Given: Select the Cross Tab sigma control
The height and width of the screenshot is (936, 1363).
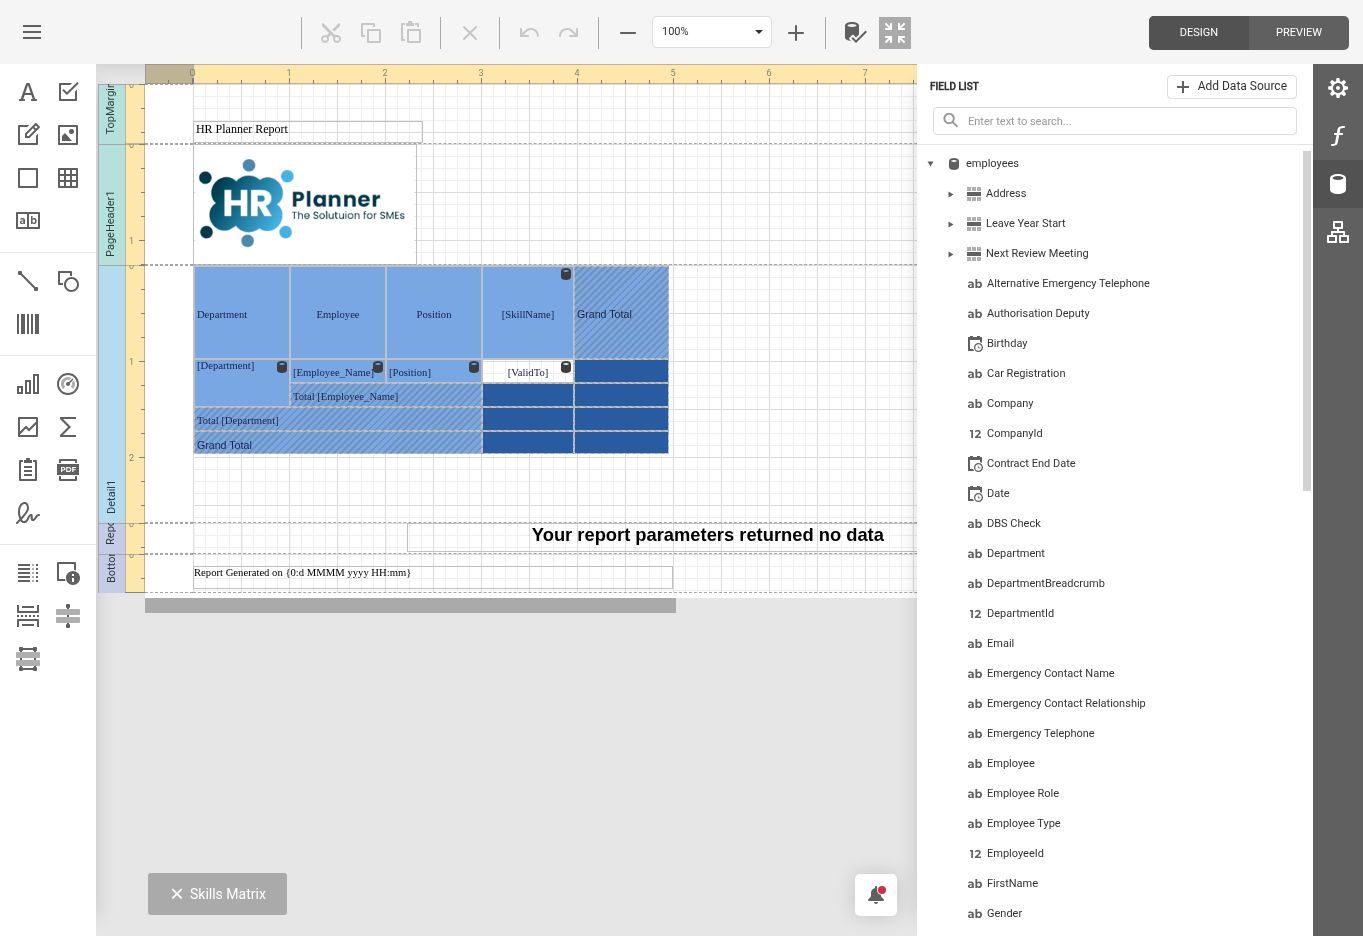Looking at the screenshot, I should pyautogui.click(x=68, y=427).
